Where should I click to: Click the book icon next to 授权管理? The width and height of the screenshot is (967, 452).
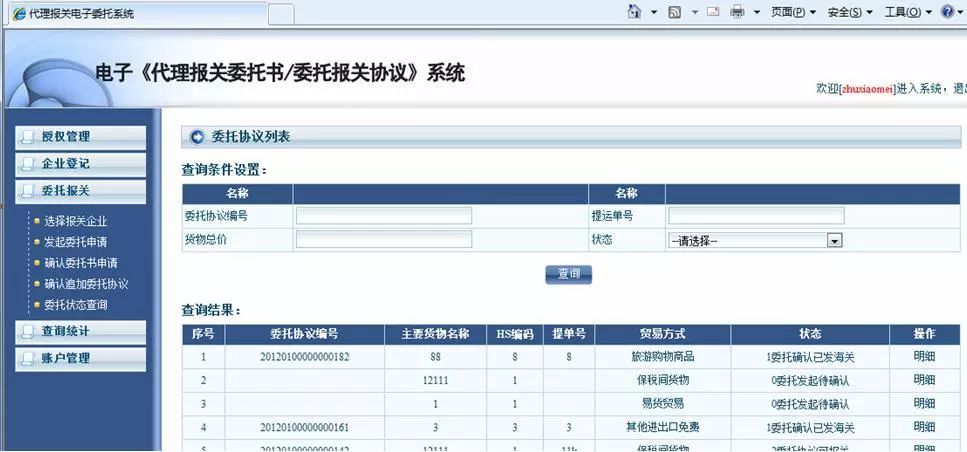coord(28,137)
